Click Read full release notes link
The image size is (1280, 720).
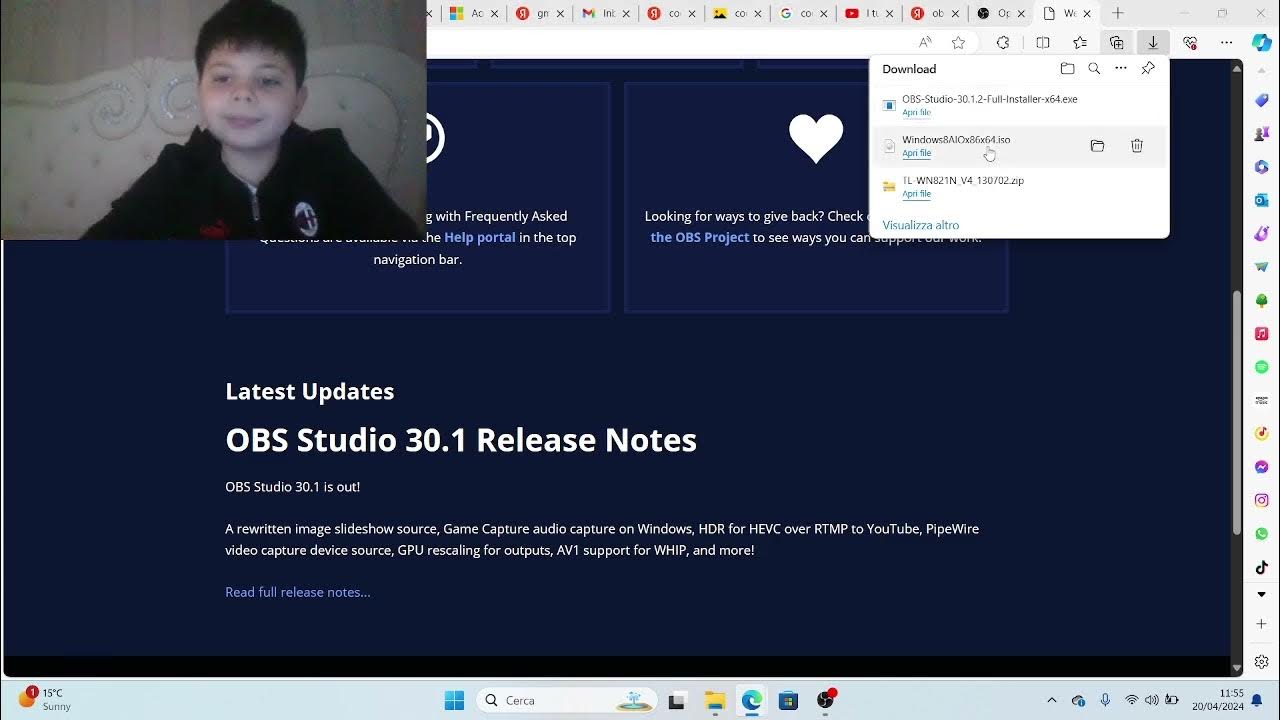pyautogui.click(x=298, y=592)
